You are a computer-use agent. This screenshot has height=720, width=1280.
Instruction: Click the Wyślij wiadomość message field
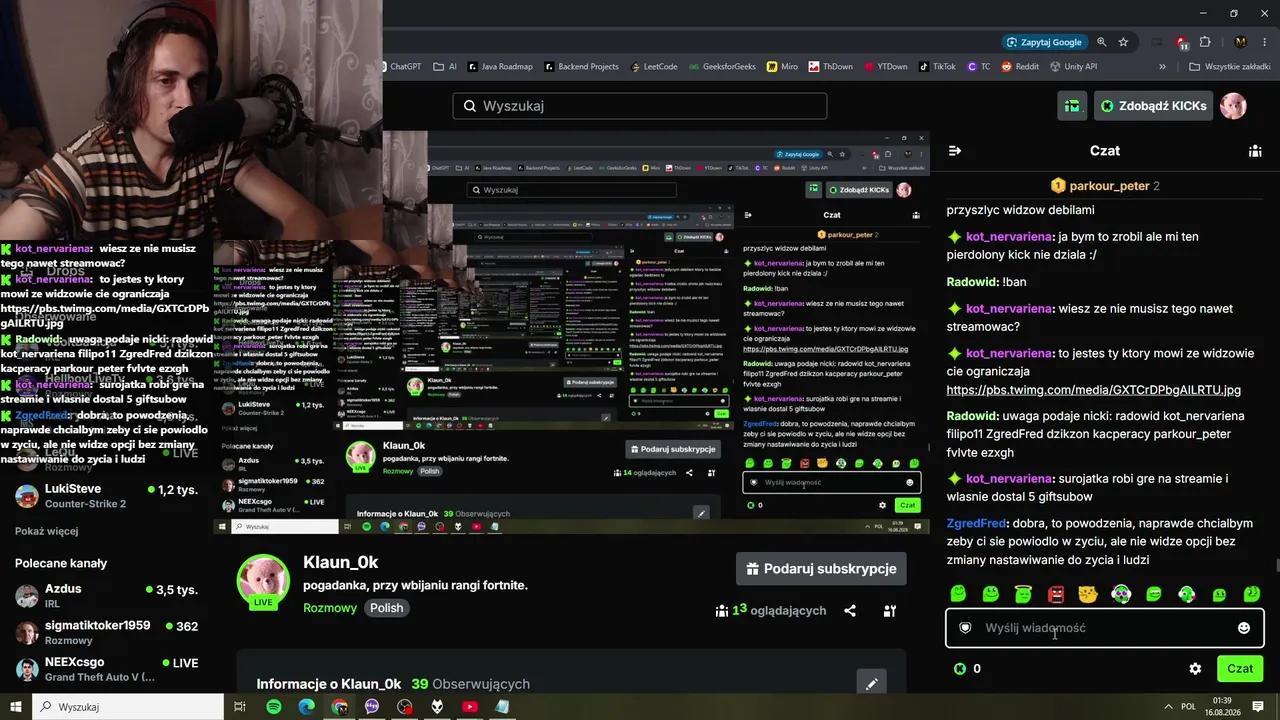pyautogui.click(x=1105, y=628)
